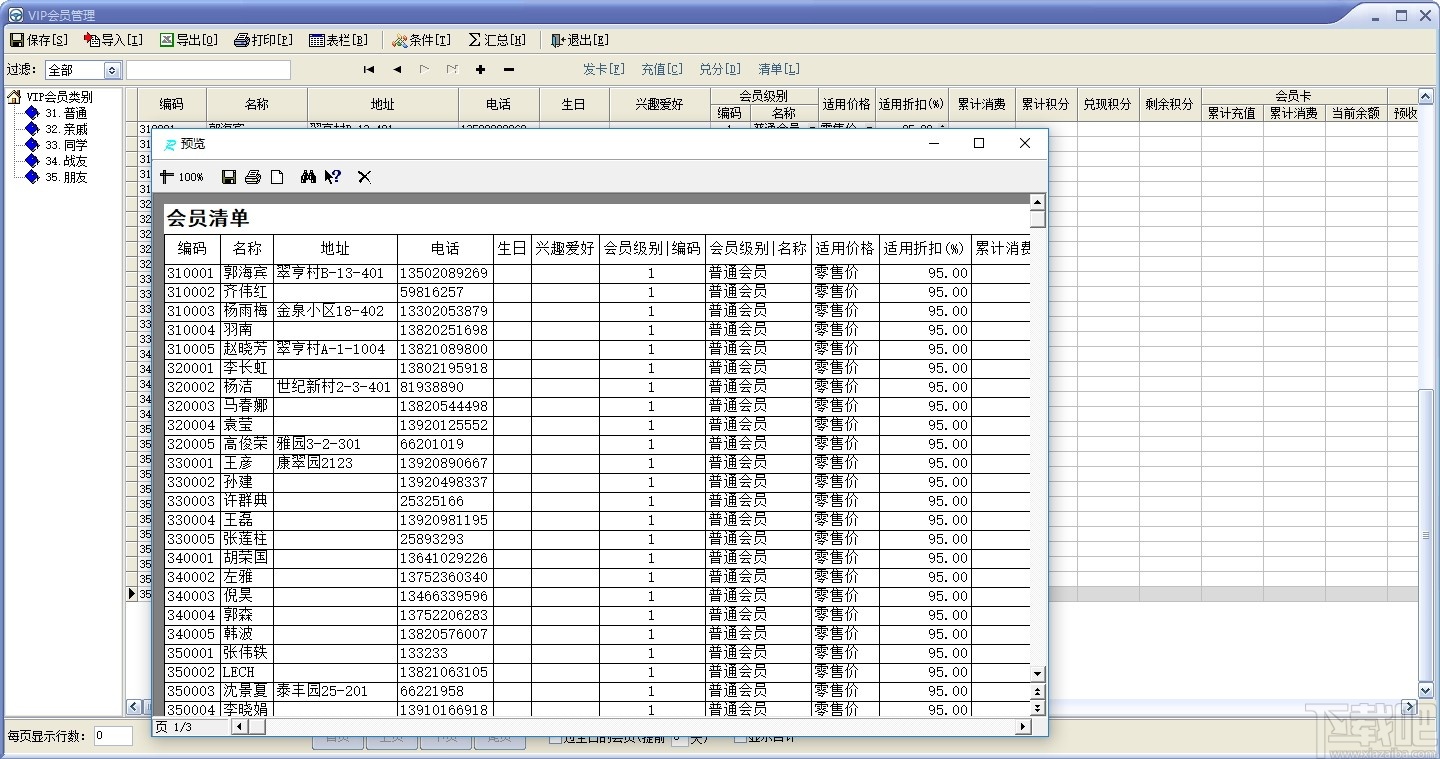Click the save disk icon in preview window
Image resolution: width=1440 pixels, height=759 pixels.
(228, 177)
